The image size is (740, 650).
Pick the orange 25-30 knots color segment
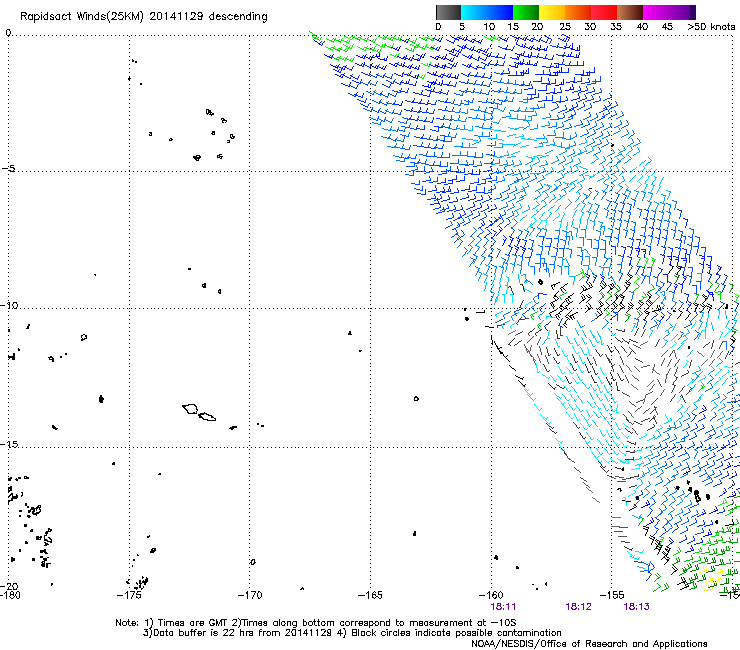click(x=578, y=12)
